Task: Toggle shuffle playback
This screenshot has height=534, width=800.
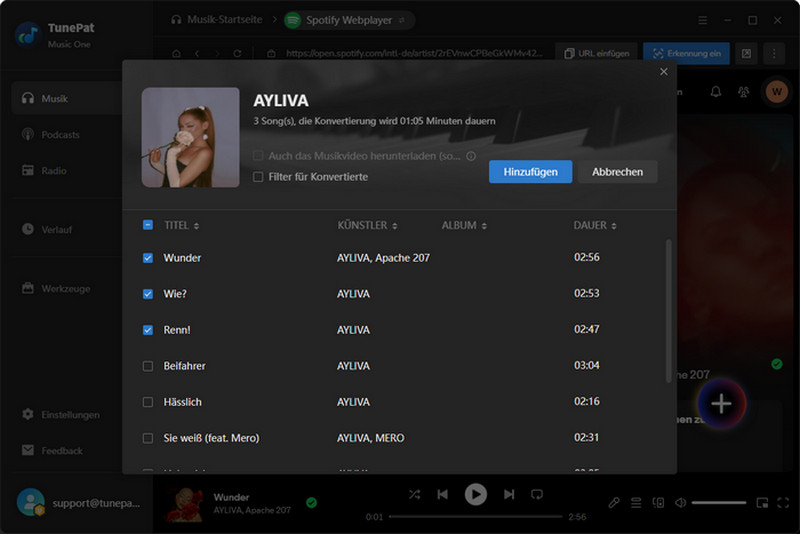Action: tap(414, 494)
